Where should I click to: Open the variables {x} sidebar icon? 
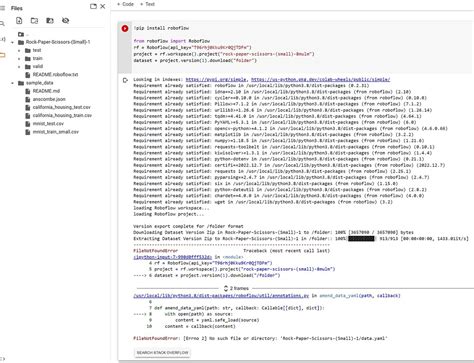pos(3,39)
